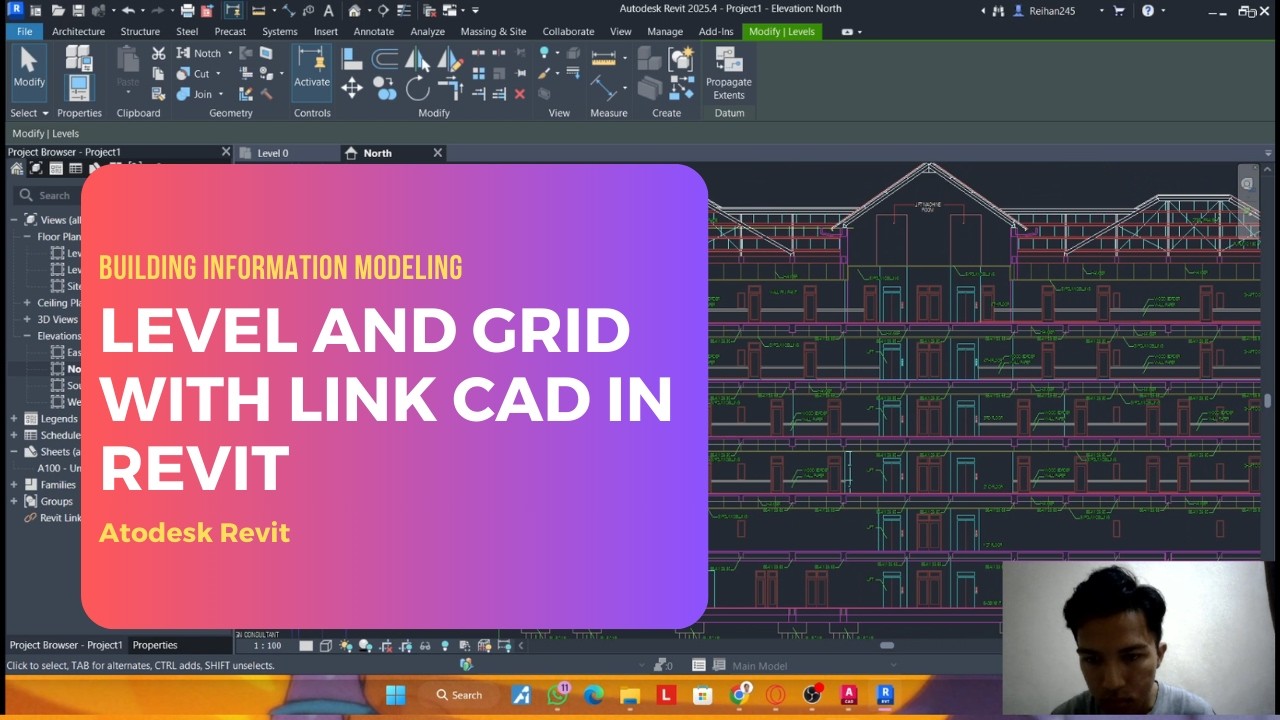Open WhatsApp from the taskbar
This screenshot has height=720, width=1280.
pyautogui.click(x=558, y=695)
